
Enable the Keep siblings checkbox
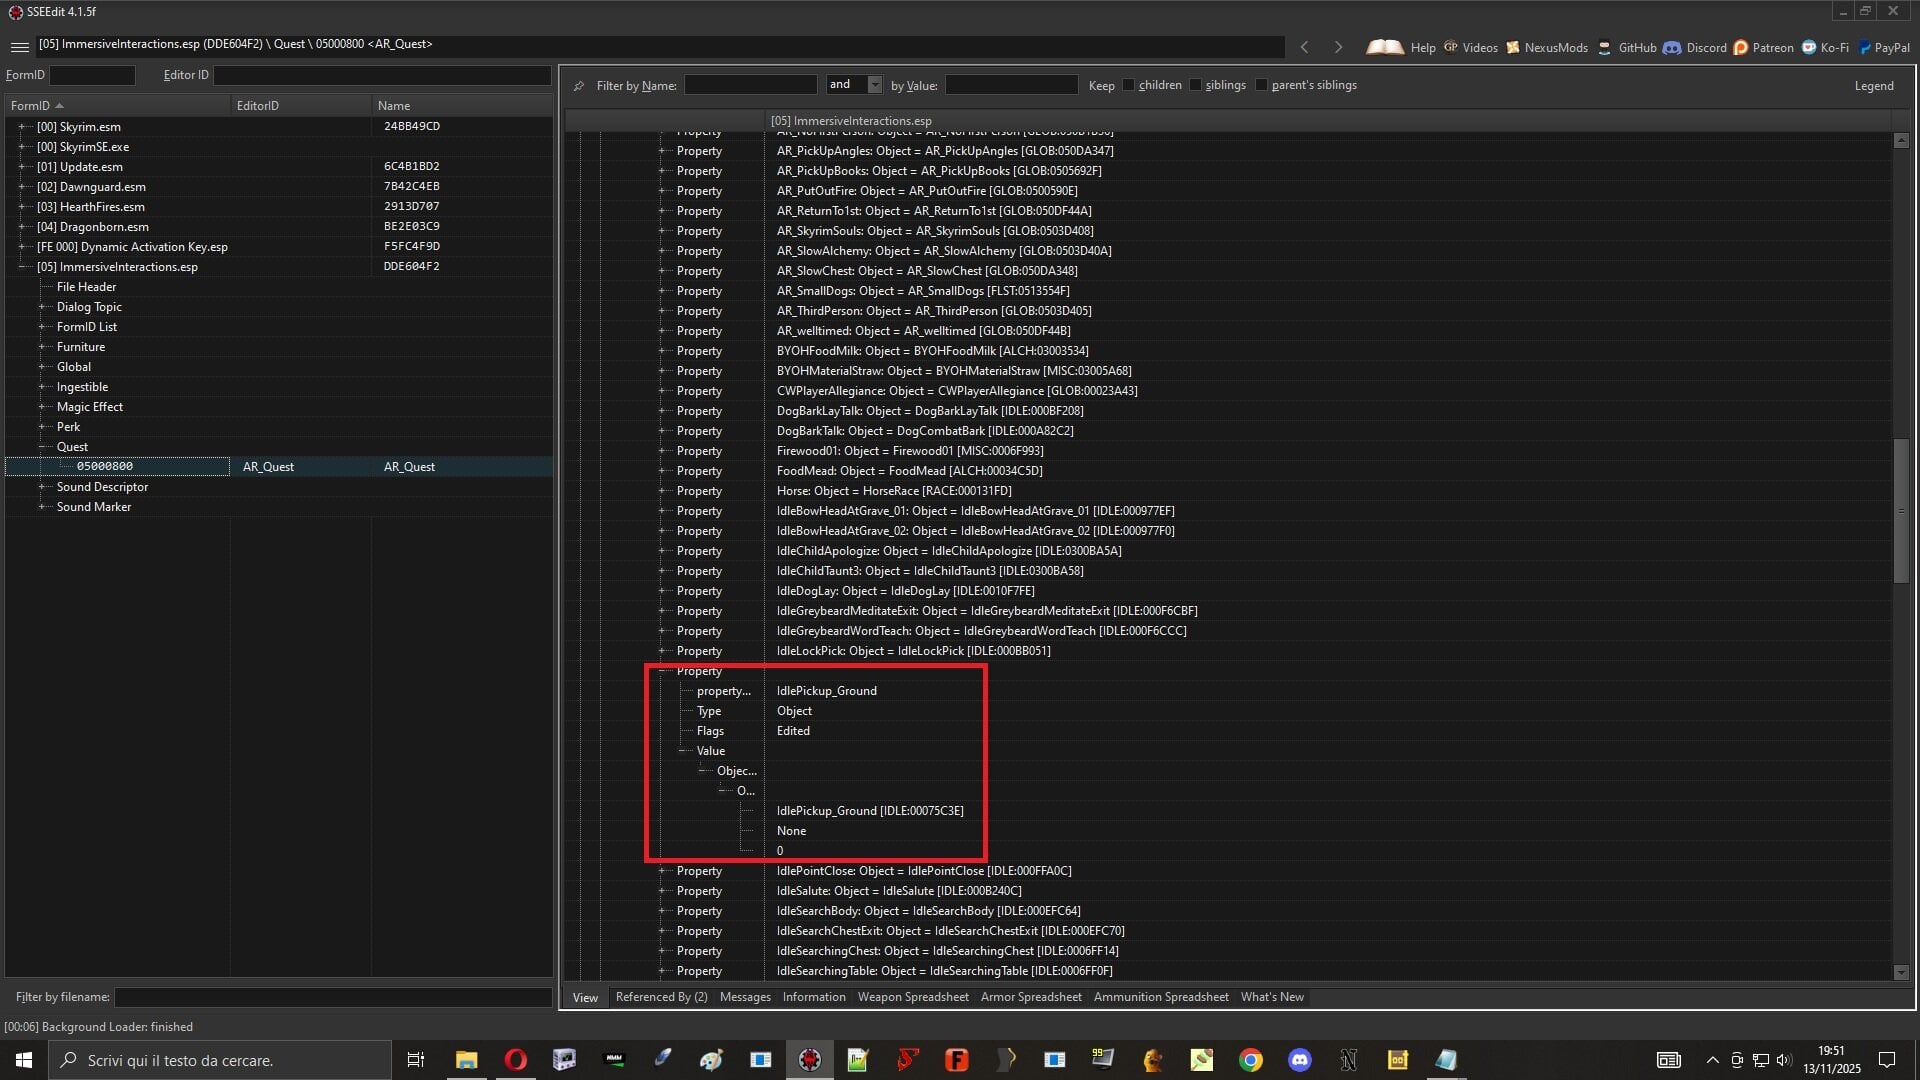(1195, 85)
